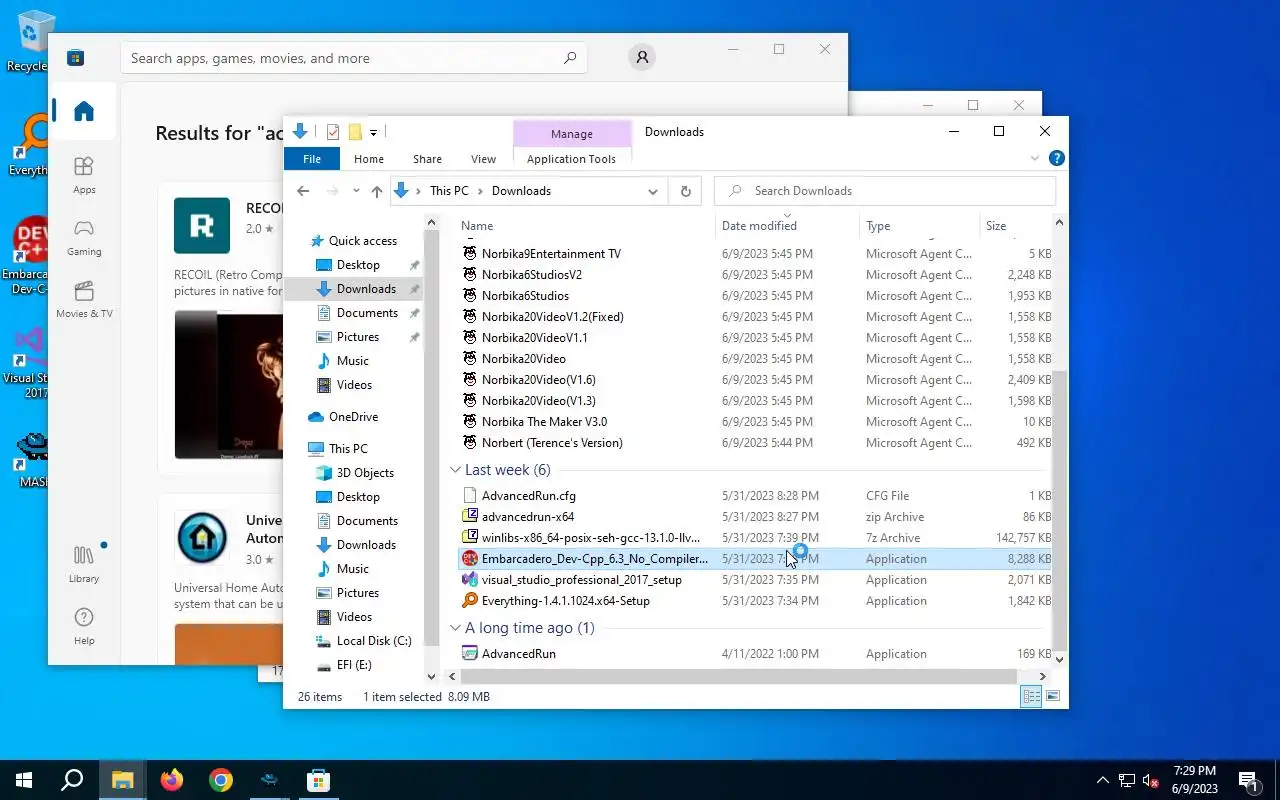This screenshot has width=1280, height=800.
Task: Open the File tab in Explorer
Action: [x=312, y=159]
